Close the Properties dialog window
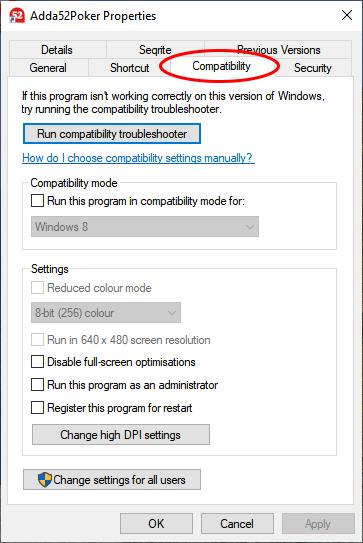Viewport: 363px width, 543px height. (x=347, y=15)
